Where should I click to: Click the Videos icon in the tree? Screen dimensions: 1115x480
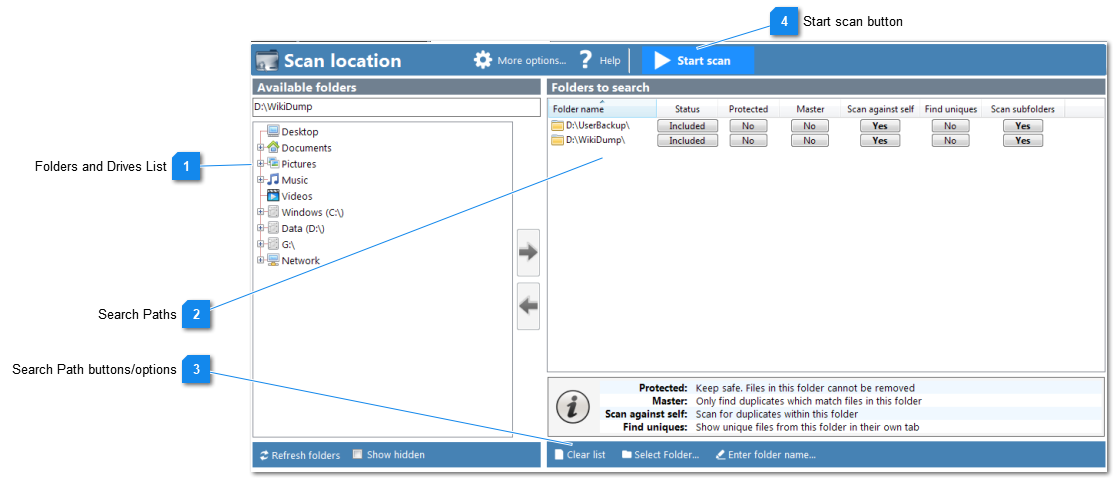(273, 196)
